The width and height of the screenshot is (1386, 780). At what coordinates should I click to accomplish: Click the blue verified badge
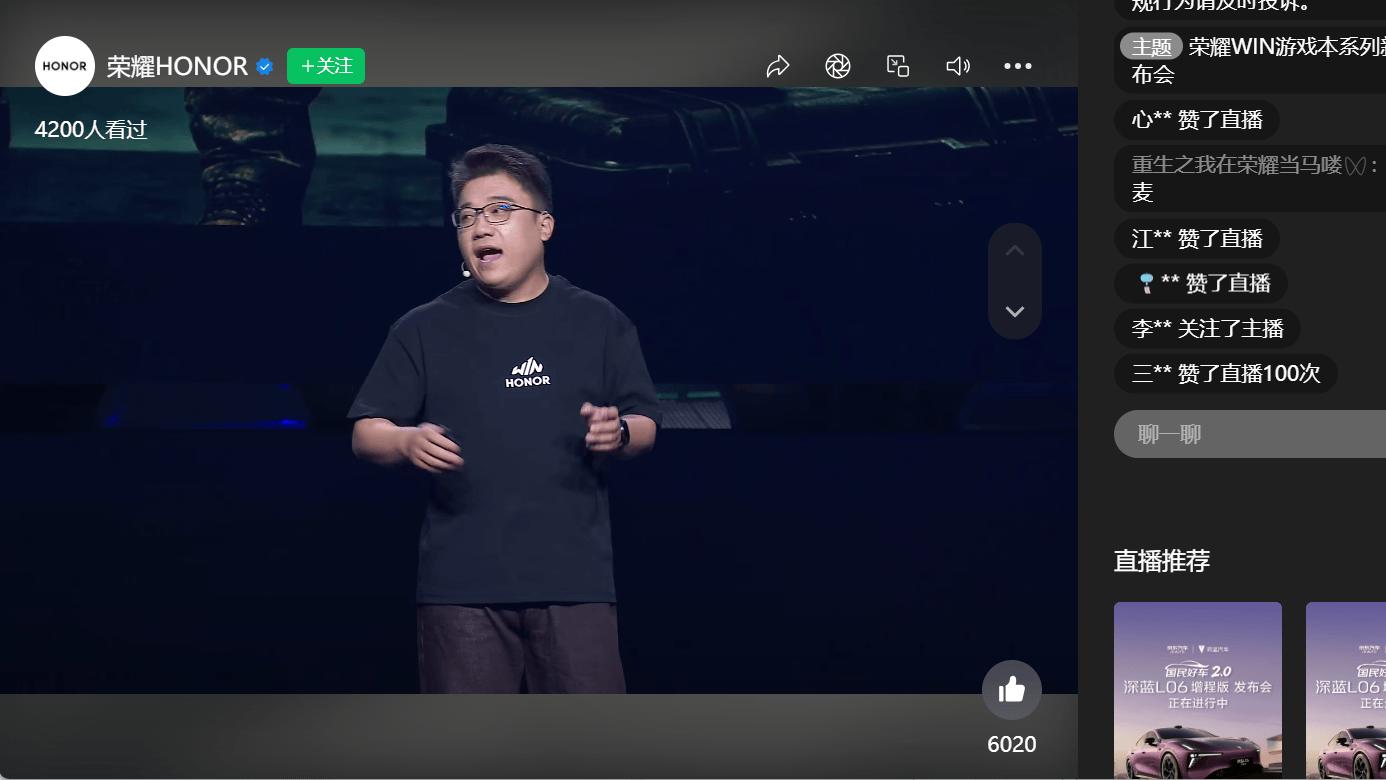265,66
